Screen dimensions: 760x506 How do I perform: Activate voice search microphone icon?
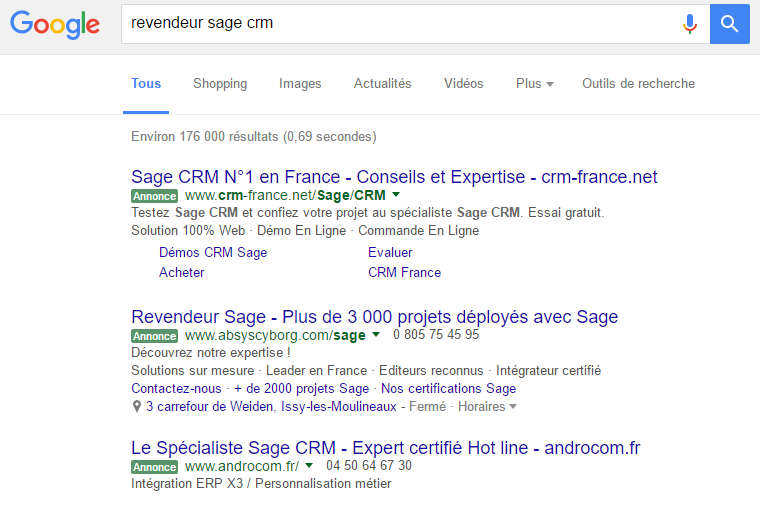coord(689,24)
